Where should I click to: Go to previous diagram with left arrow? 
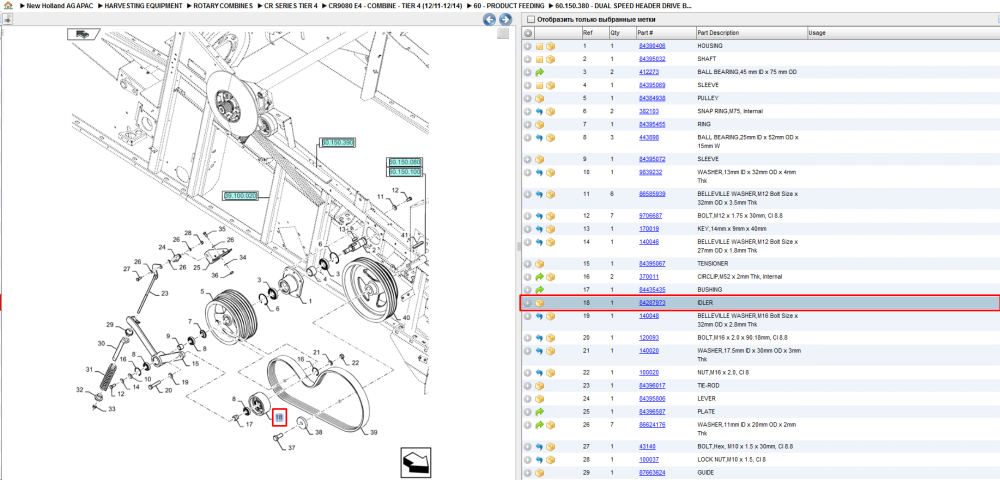[x=489, y=20]
